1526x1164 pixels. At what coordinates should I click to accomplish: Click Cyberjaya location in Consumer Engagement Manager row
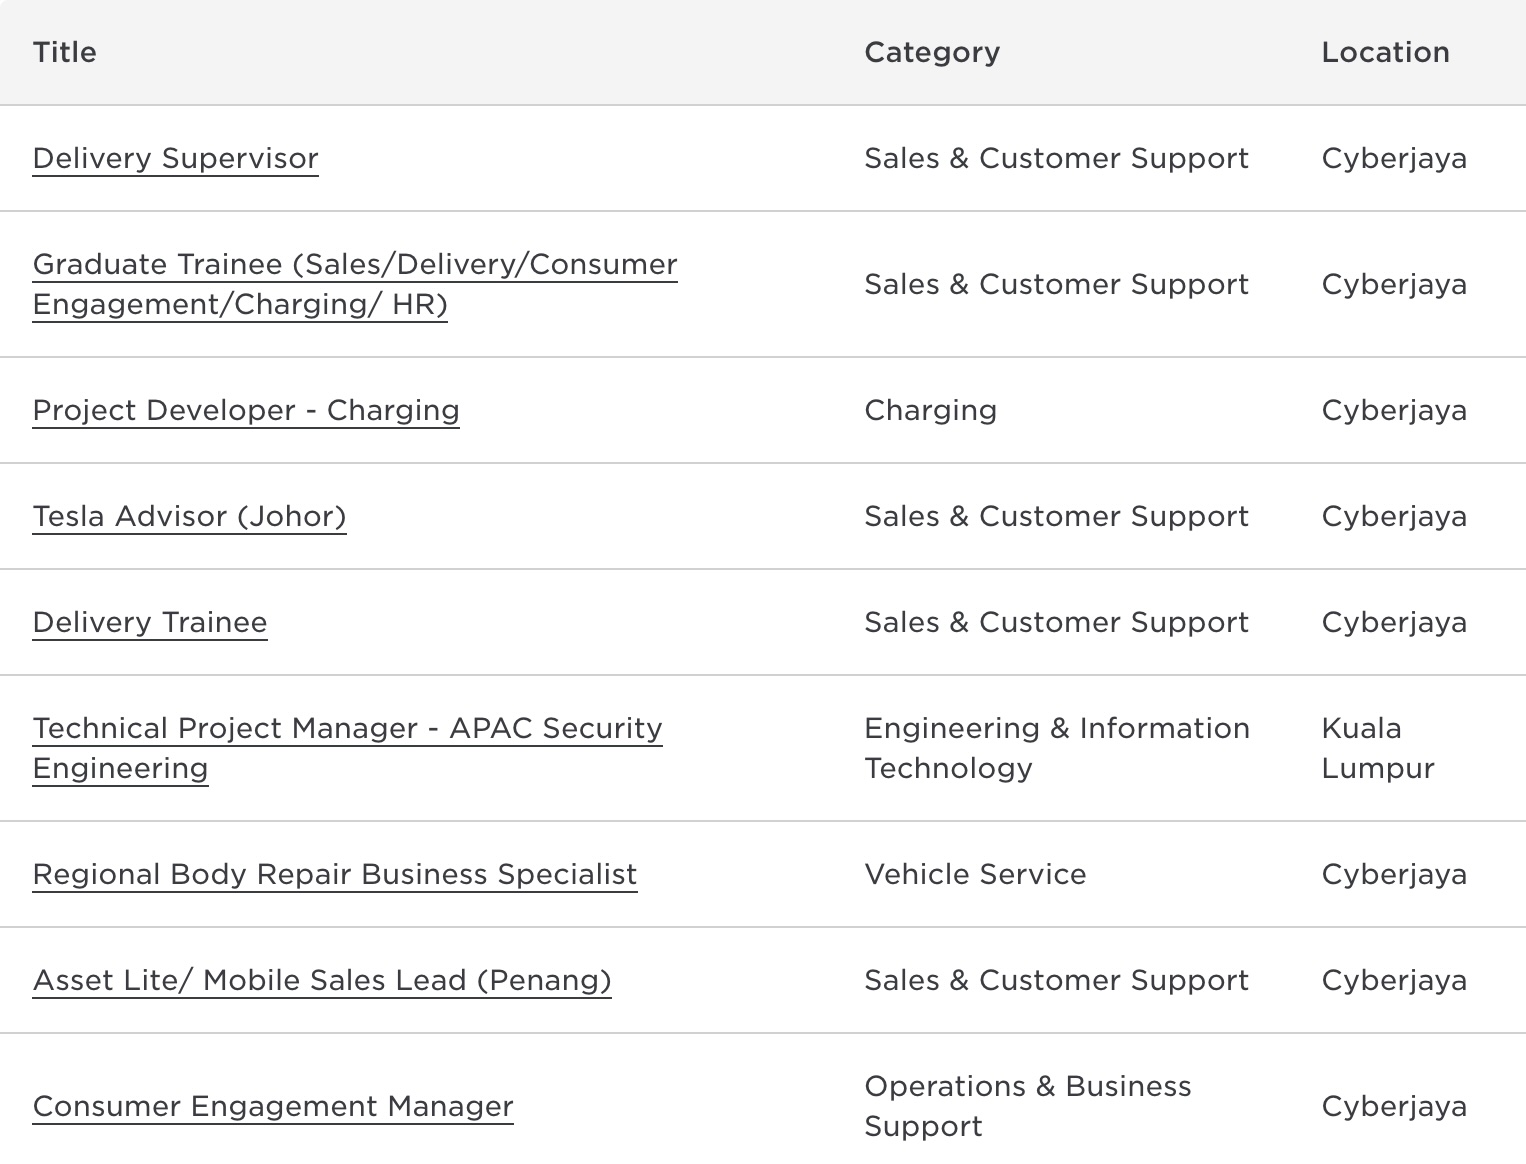1394,1106
